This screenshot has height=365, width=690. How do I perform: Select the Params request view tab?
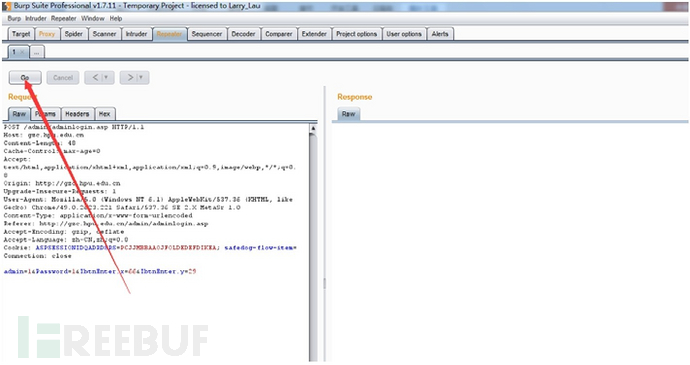click(46, 114)
